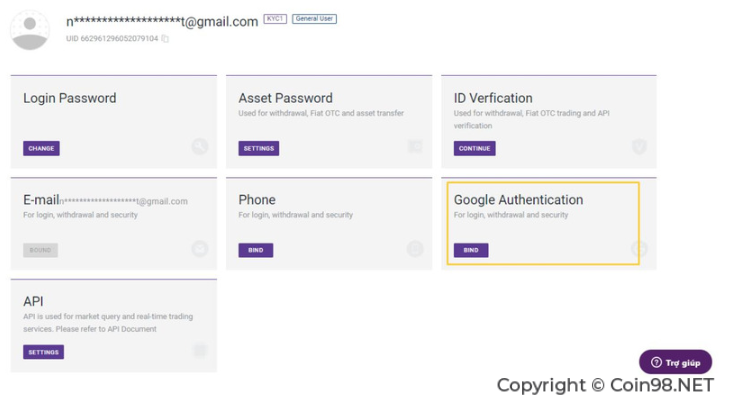Bind a phone number
Viewport: 731px width, 401px height.
256,250
